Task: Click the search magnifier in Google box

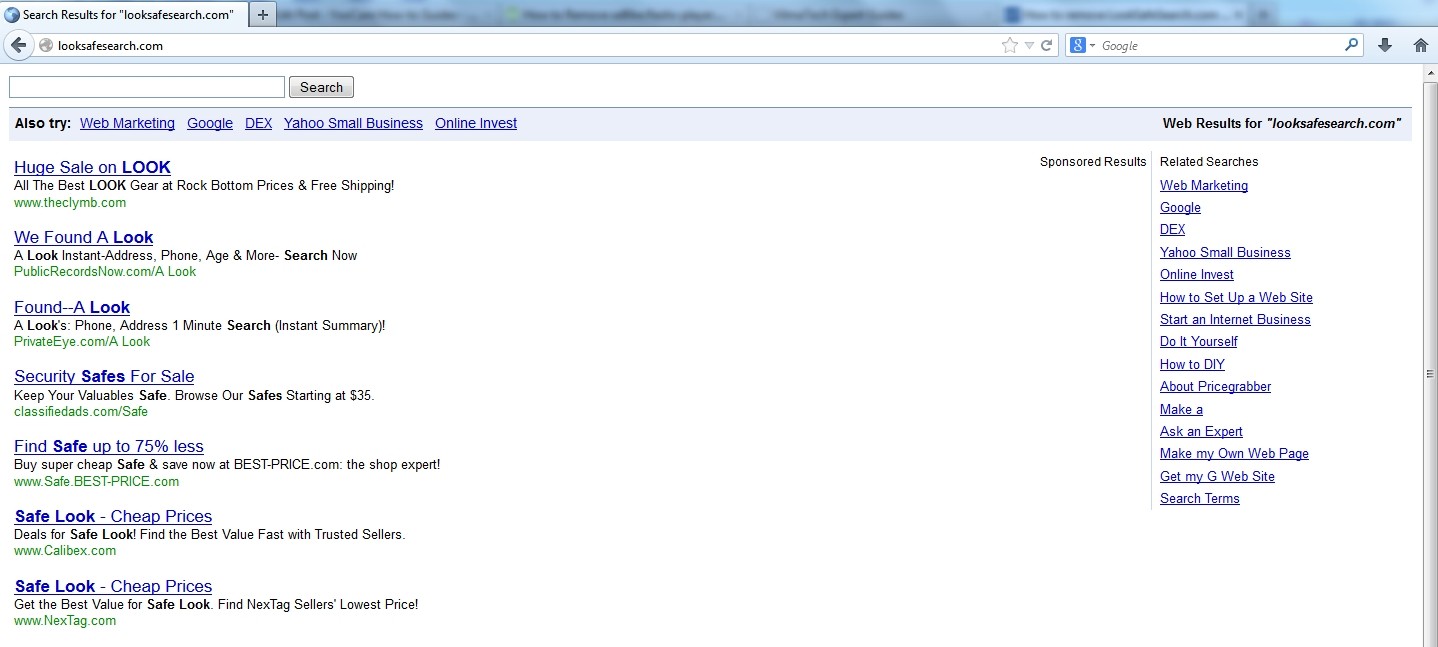Action: point(1352,45)
